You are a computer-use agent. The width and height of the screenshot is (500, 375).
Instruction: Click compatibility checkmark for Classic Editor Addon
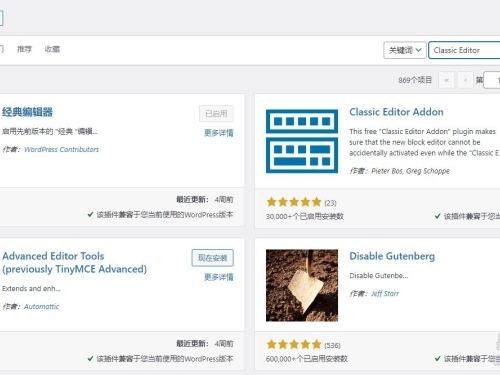(x=438, y=216)
